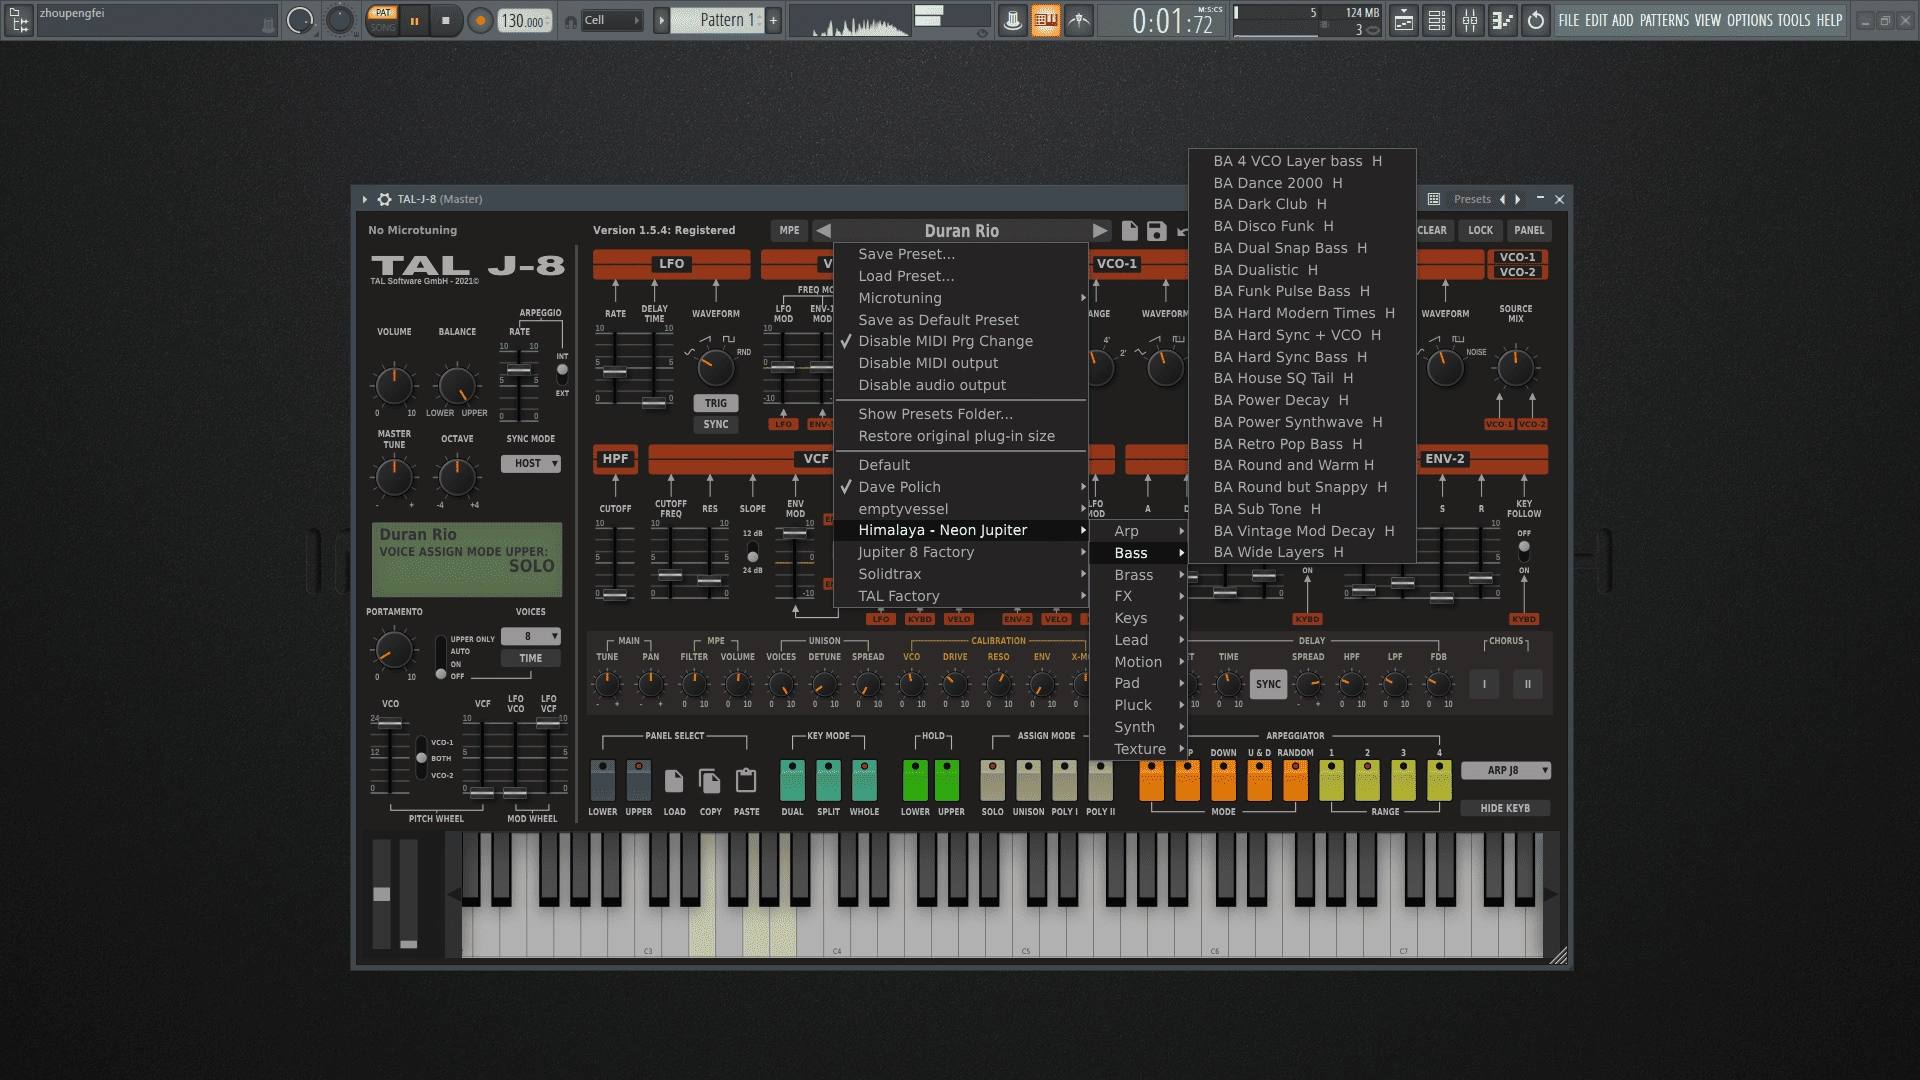Toggle the WHOLE key mode switch

tap(864, 780)
